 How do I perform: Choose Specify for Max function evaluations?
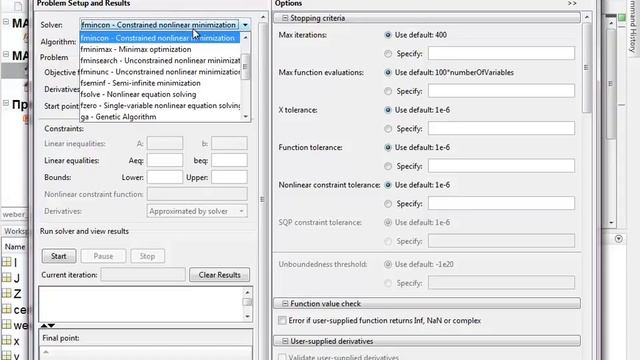pyautogui.click(x=388, y=91)
